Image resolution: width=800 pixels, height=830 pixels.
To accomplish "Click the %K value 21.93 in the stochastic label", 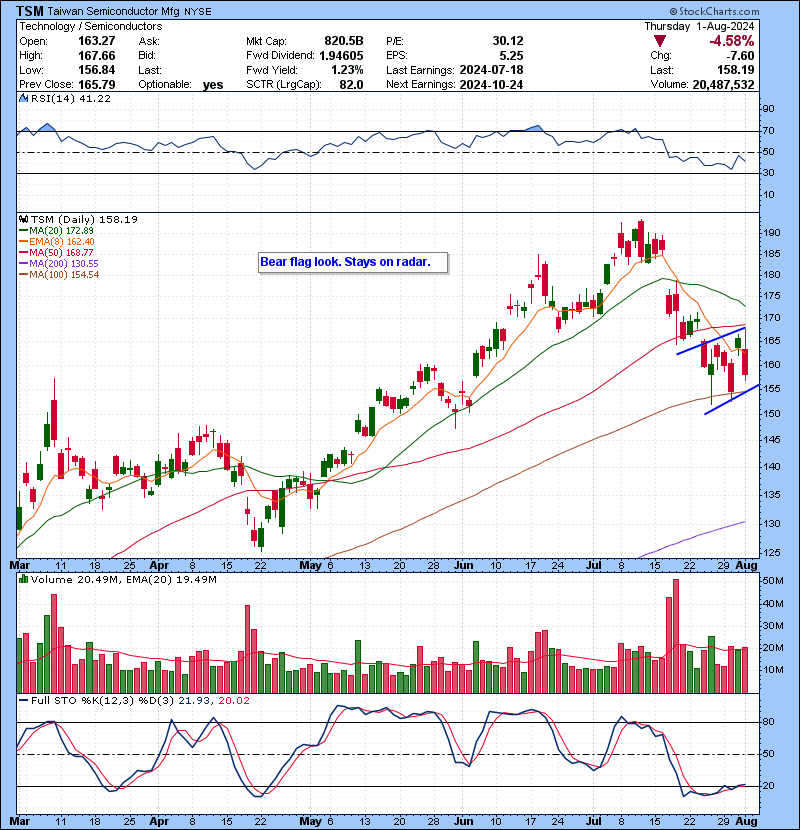I will 193,701.
